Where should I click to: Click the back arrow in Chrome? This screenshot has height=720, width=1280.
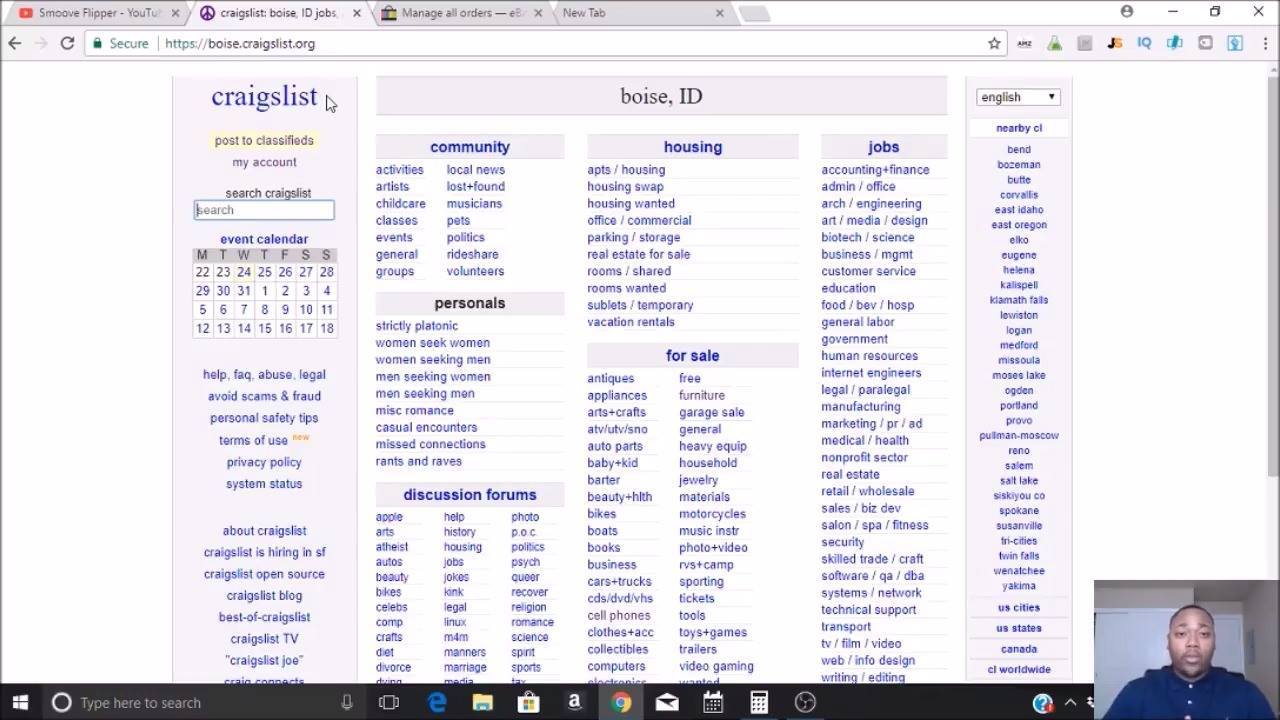pos(15,43)
